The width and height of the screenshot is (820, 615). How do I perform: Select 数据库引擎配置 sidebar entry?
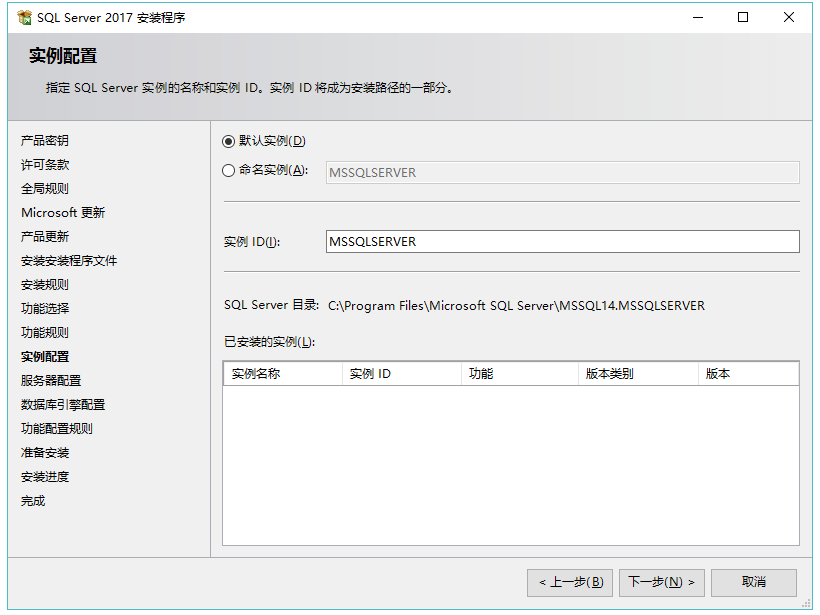coord(63,405)
